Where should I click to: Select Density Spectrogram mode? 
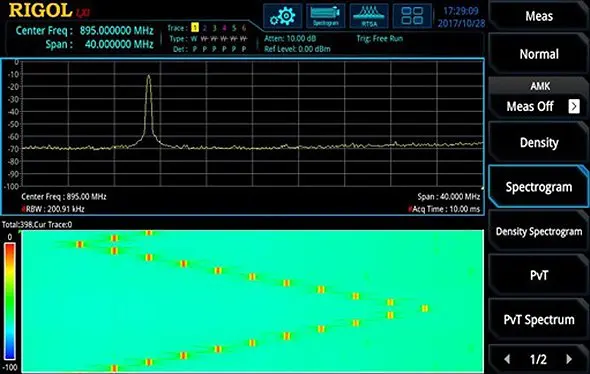click(x=539, y=231)
